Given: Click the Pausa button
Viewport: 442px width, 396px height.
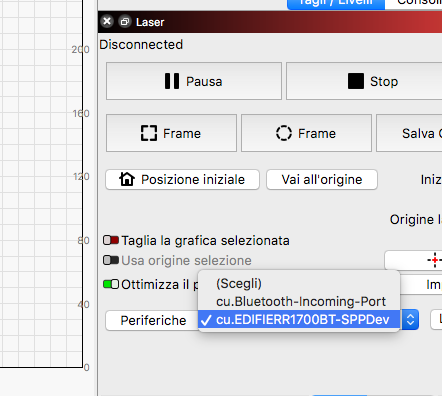Looking at the screenshot, I should pyautogui.click(x=194, y=81).
